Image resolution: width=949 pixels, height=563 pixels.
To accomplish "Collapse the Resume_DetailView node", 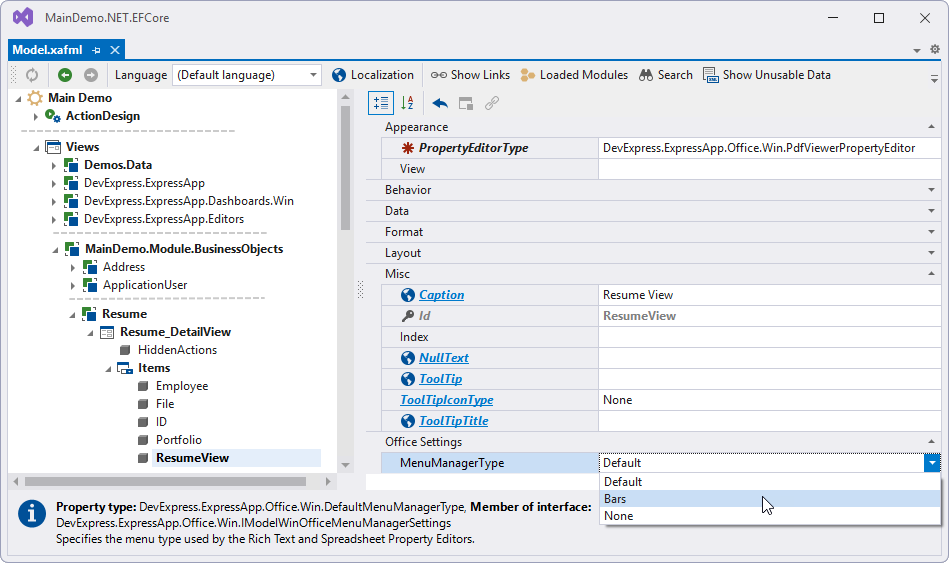I will click(90, 333).
